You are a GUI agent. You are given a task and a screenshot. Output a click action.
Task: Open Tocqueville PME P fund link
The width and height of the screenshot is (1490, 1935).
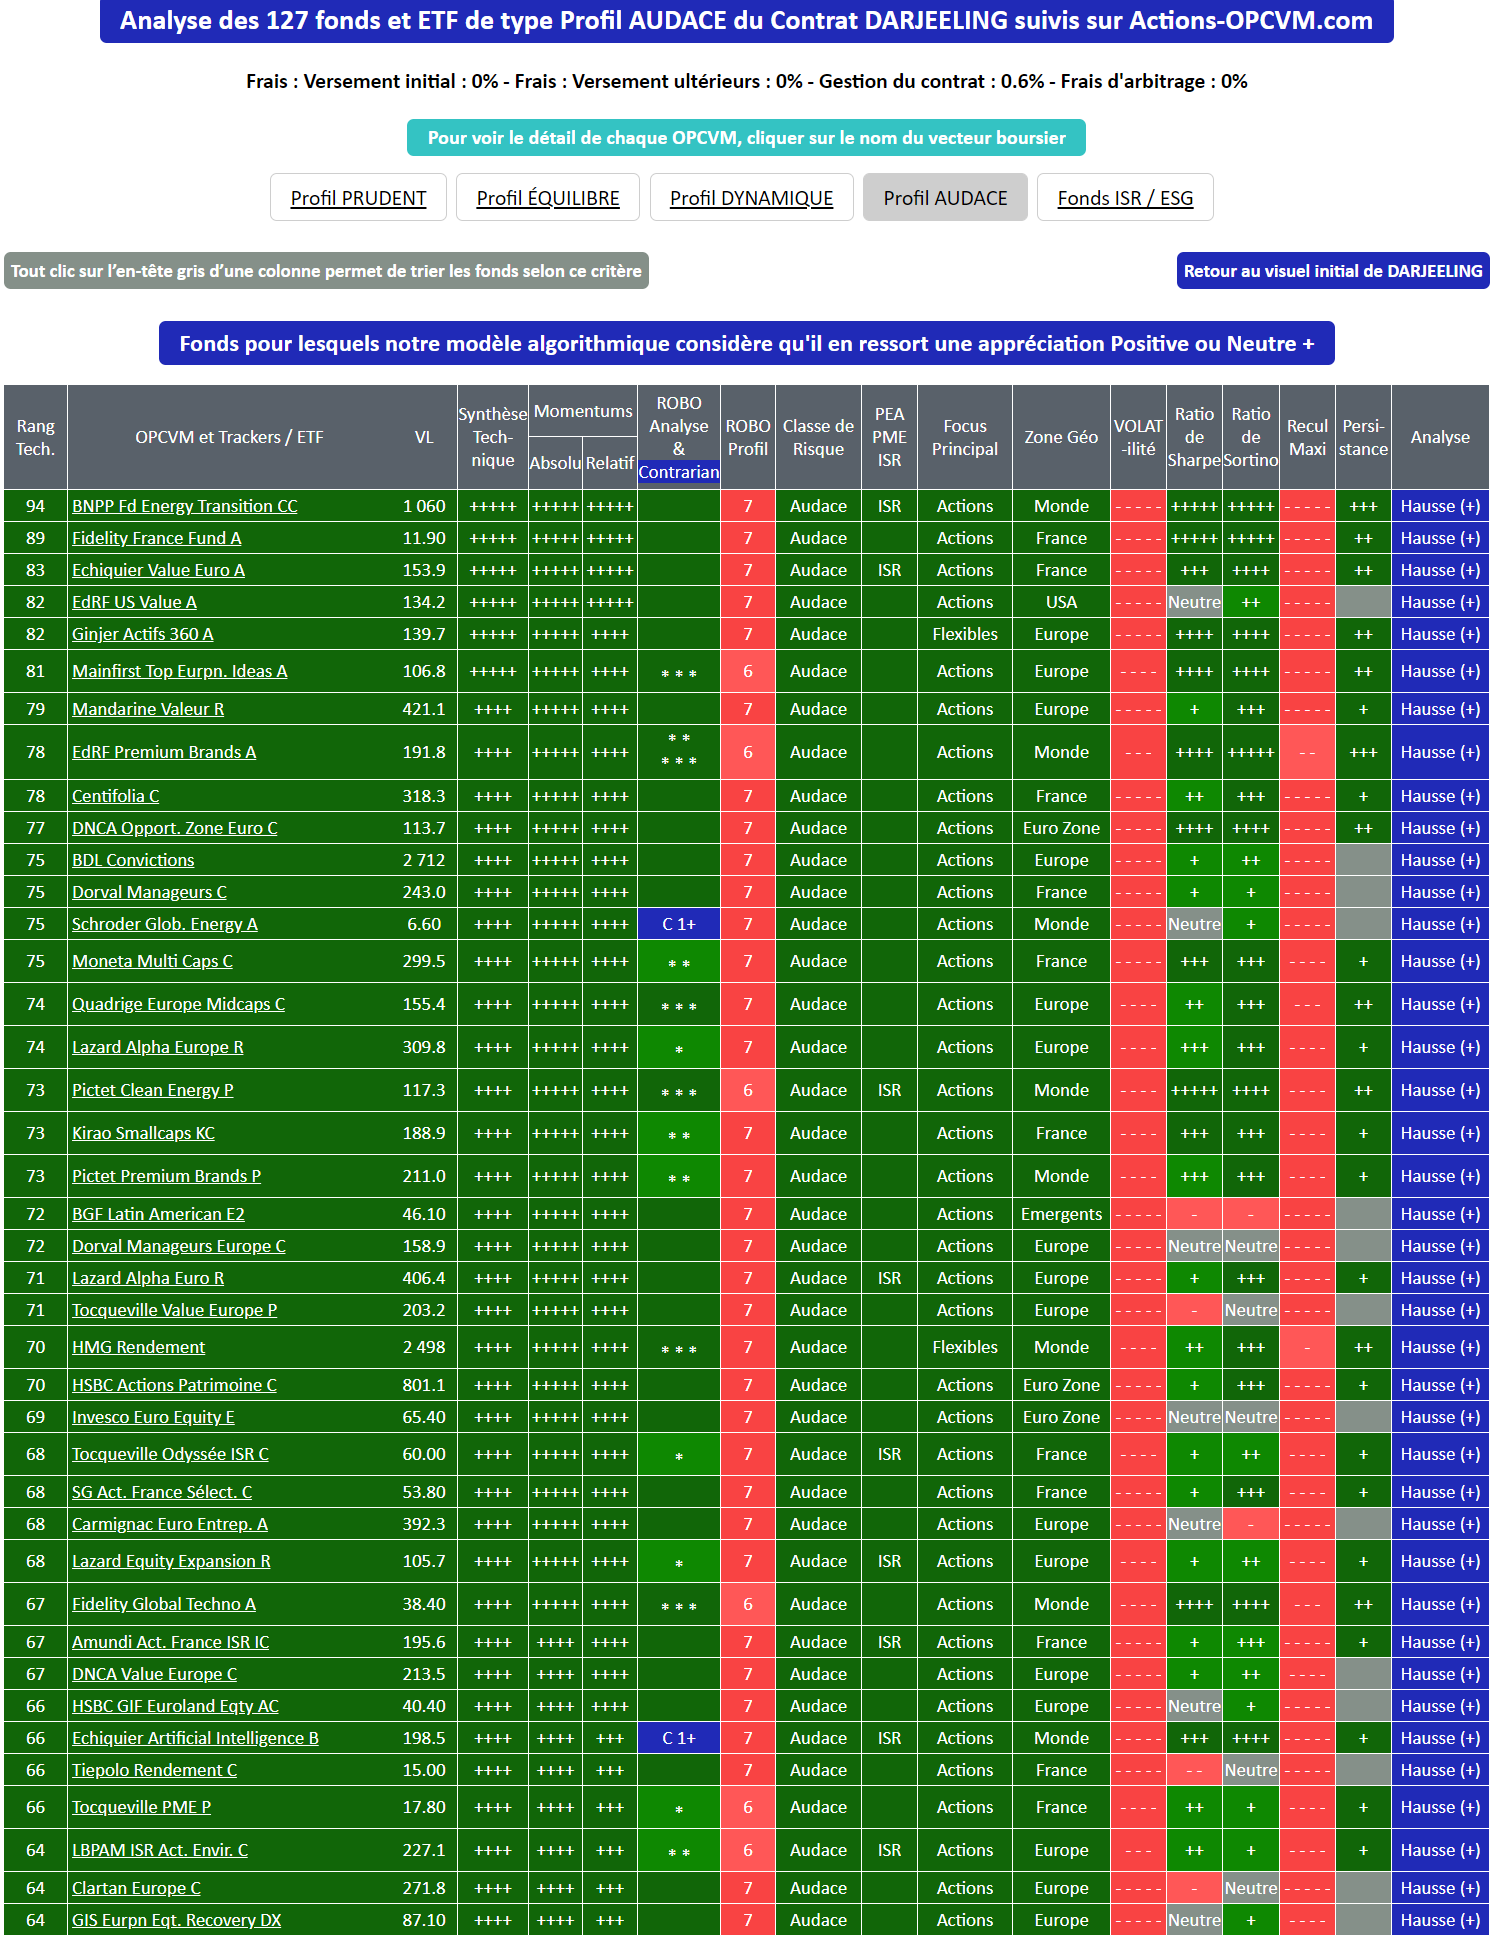(x=141, y=1807)
